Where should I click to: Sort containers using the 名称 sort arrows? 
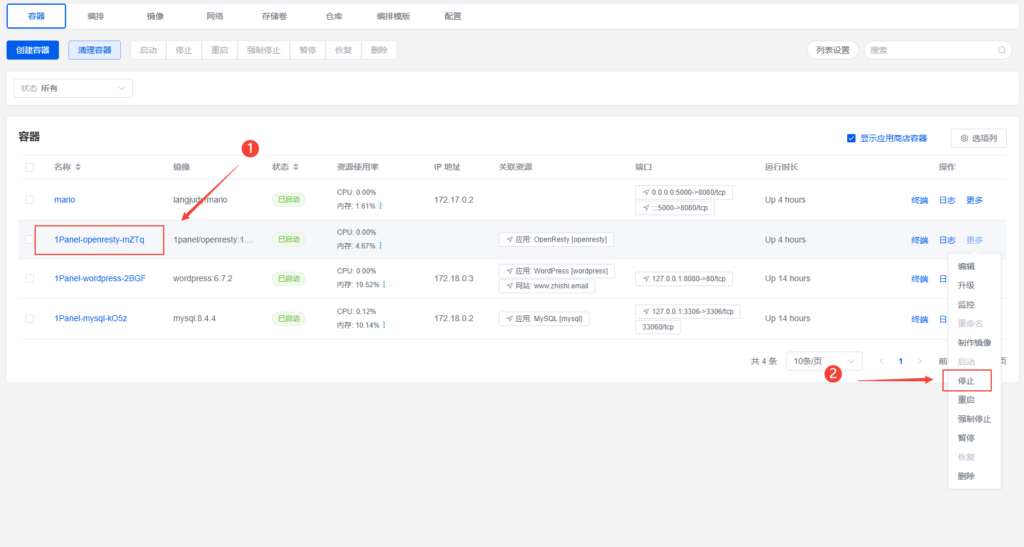tap(78, 167)
